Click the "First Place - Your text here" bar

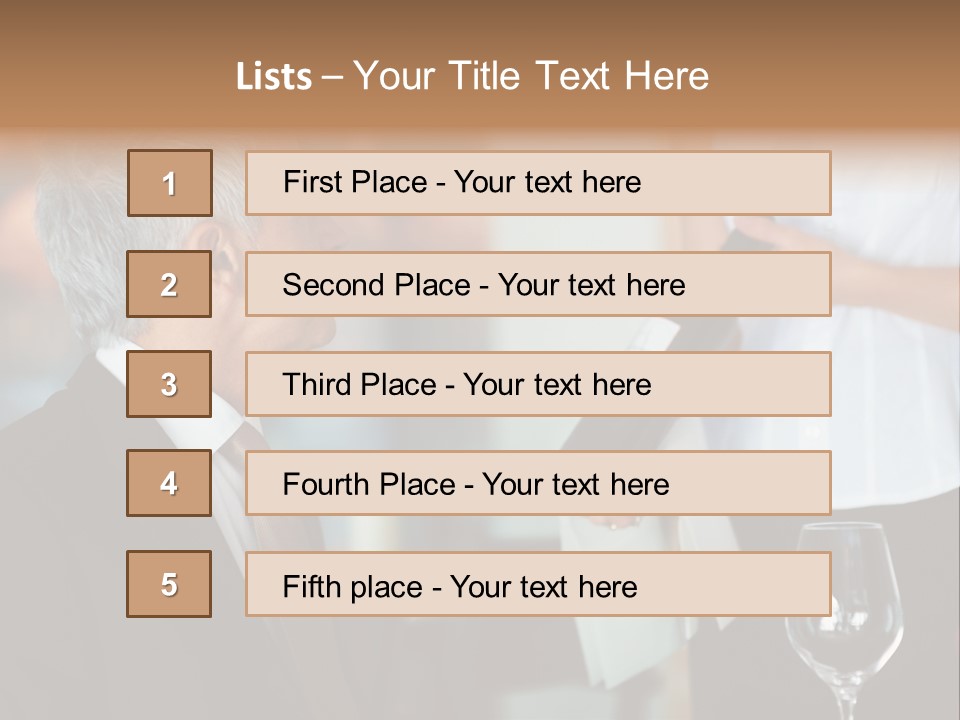538,183
